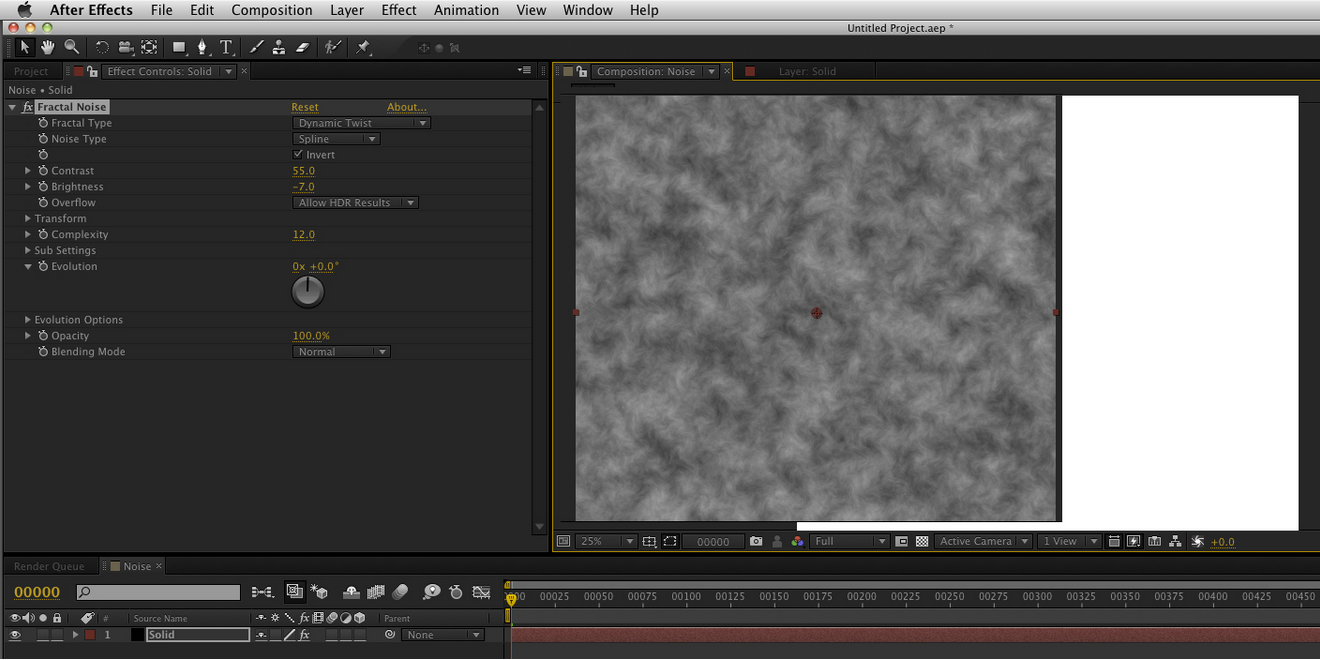The height and width of the screenshot is (660, 1320).
Task: Toggle the fx switch on Fractal Noise
Action: [x=28, y=107]
